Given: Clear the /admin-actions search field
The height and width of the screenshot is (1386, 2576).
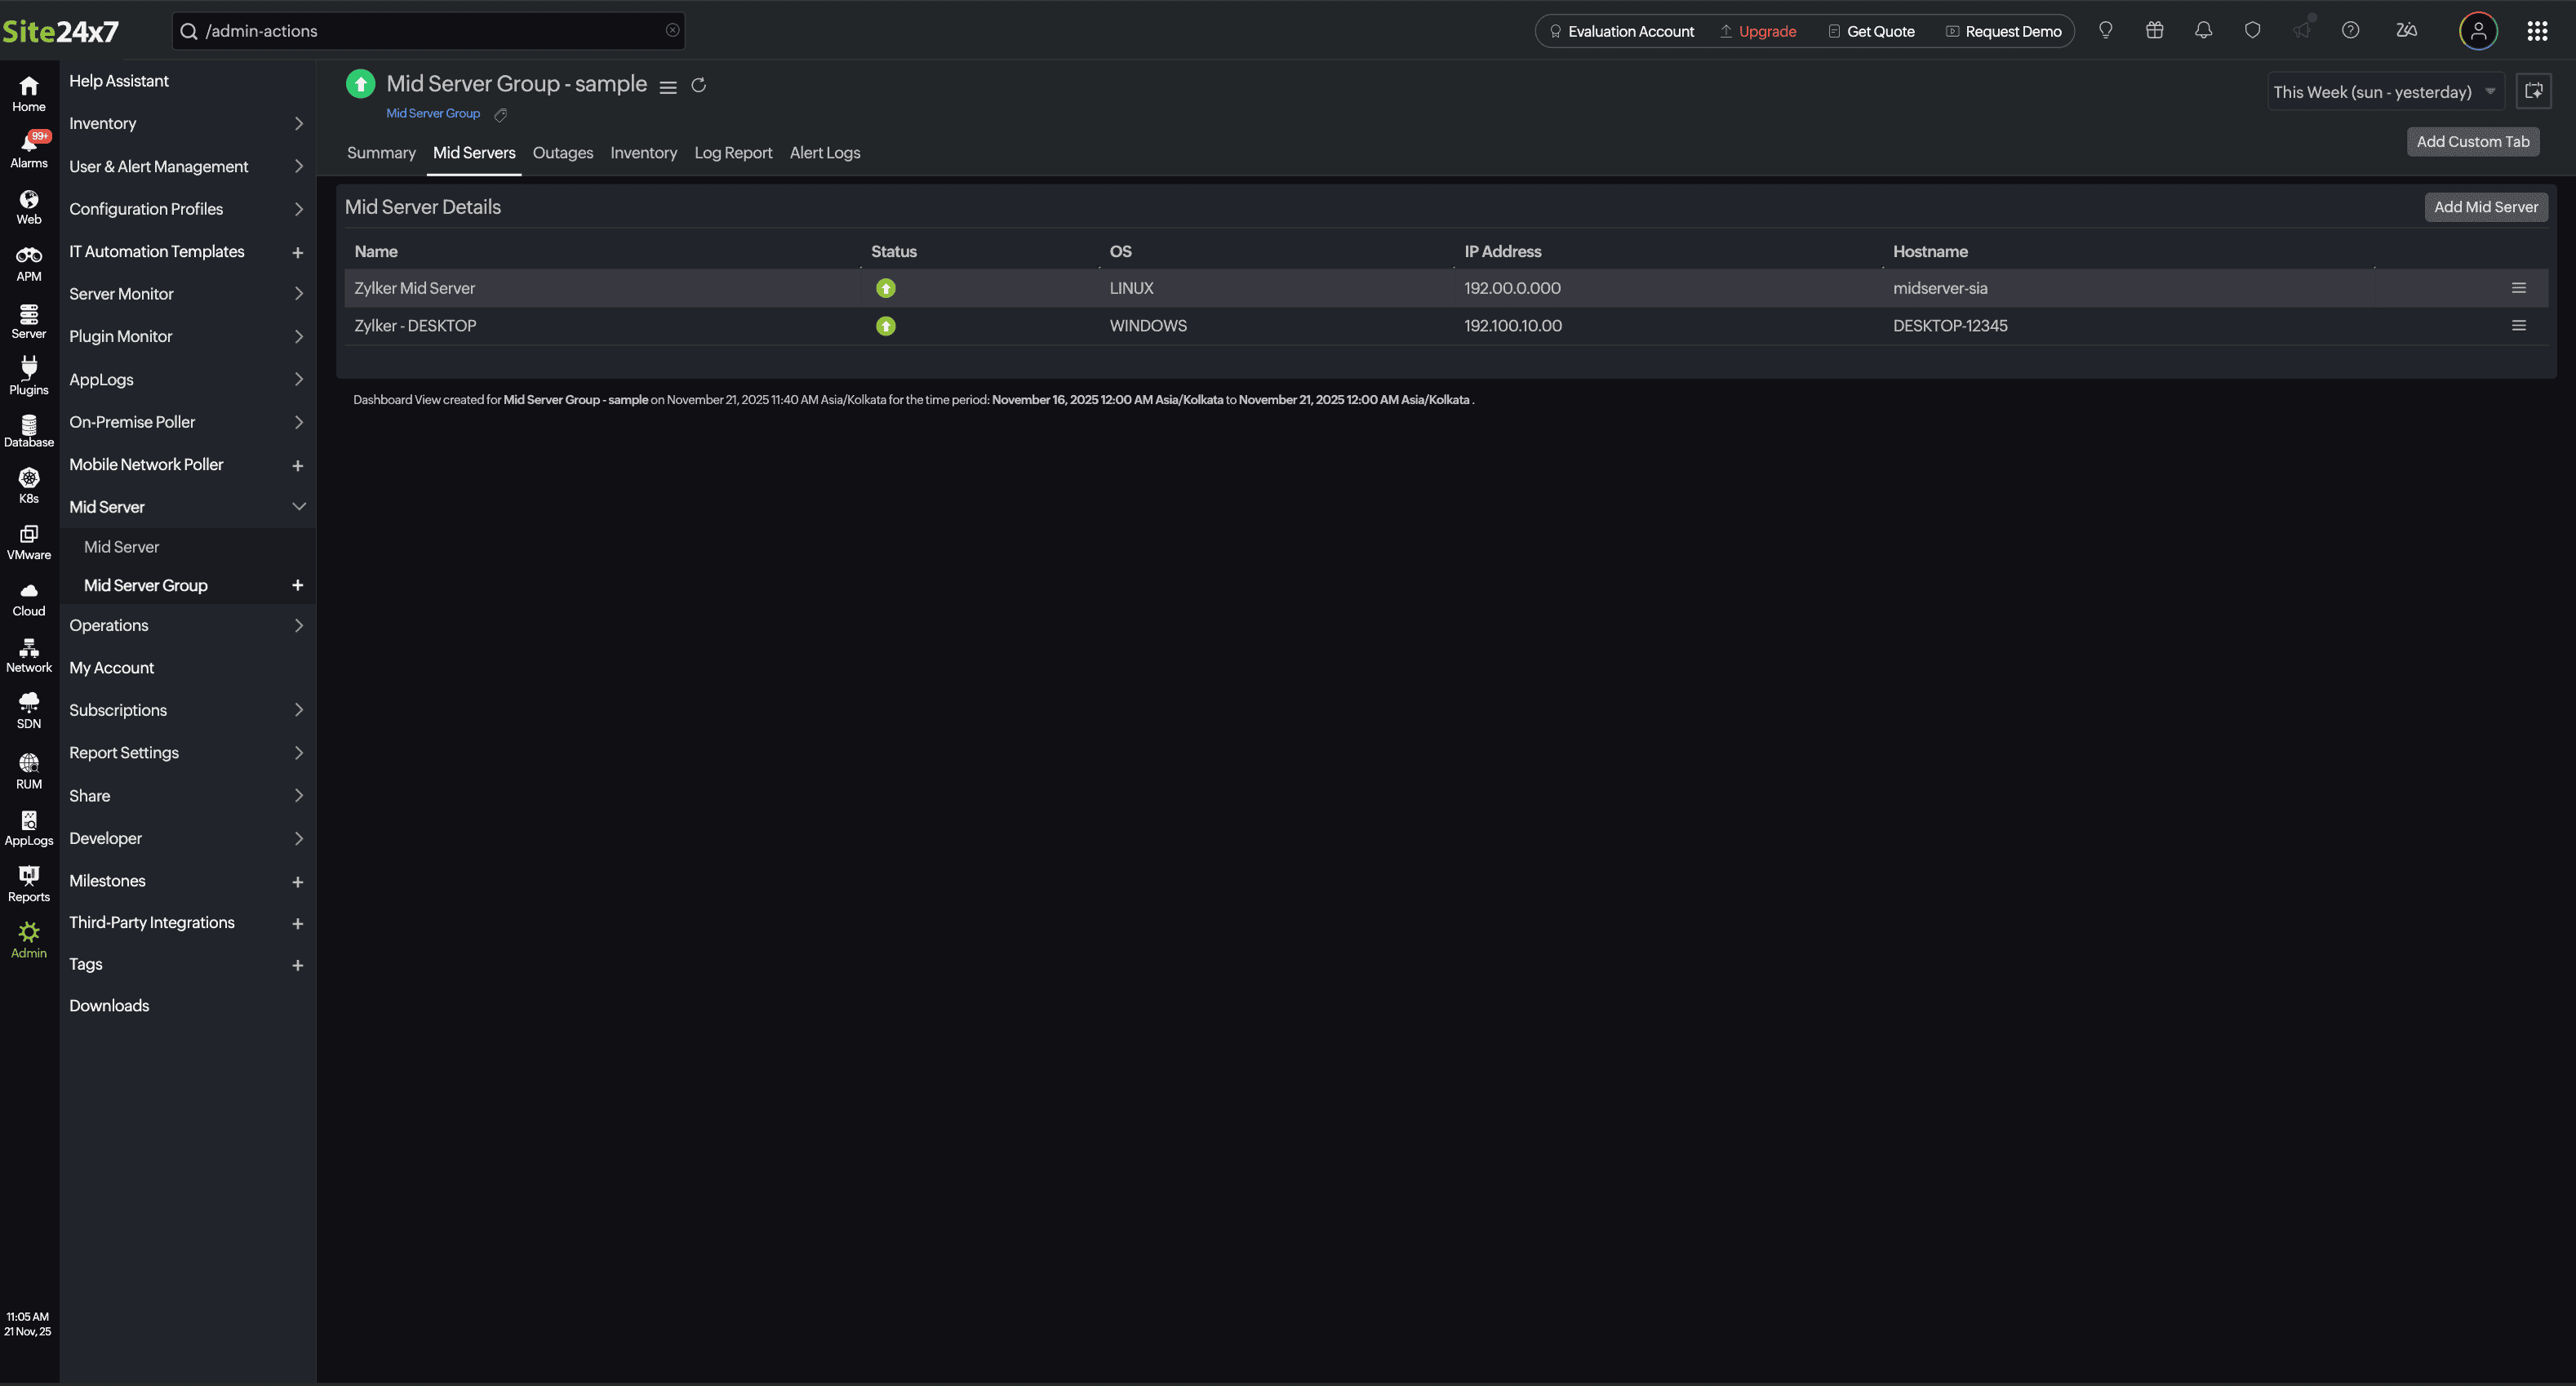Looking at the screenshot, I should [x=672, y=30].
